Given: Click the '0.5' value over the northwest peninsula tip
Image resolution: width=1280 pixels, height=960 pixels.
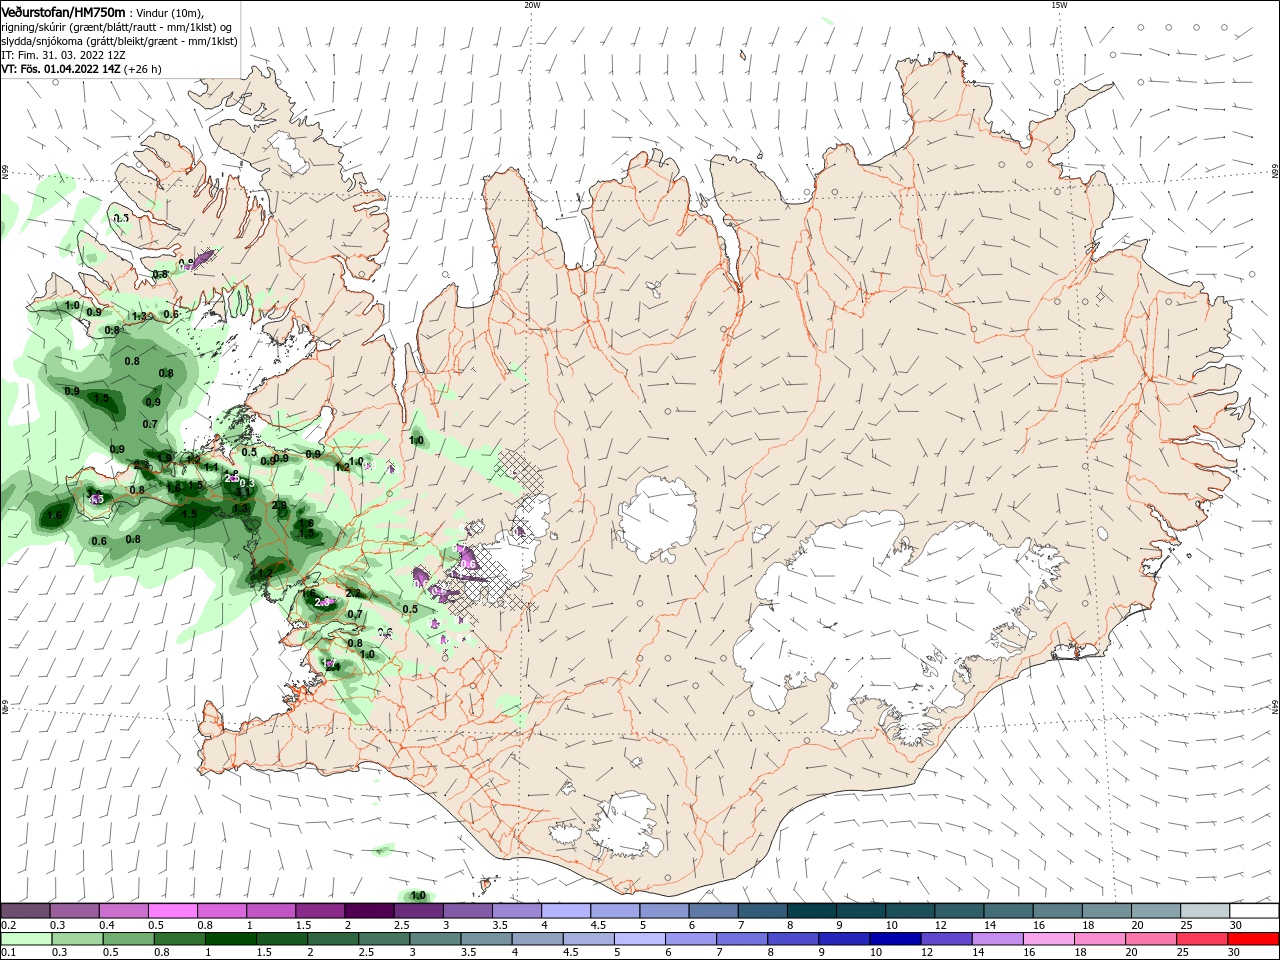Looking at the screenshot, I should (x=121, y=218).
